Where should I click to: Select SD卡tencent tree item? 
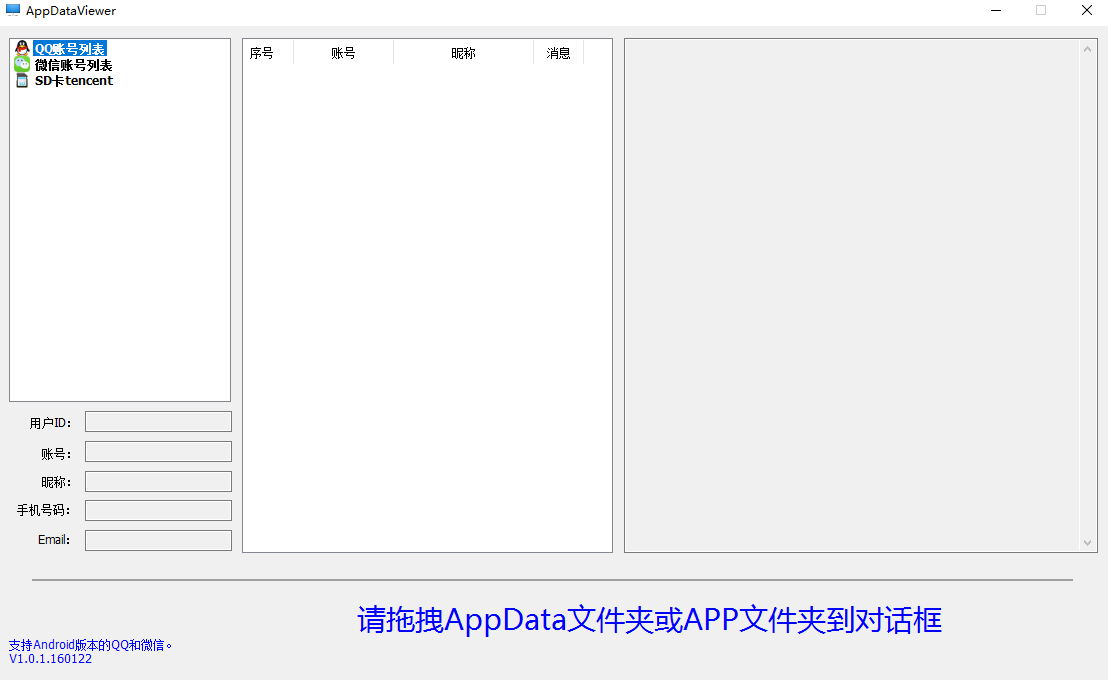pos(73,81)
